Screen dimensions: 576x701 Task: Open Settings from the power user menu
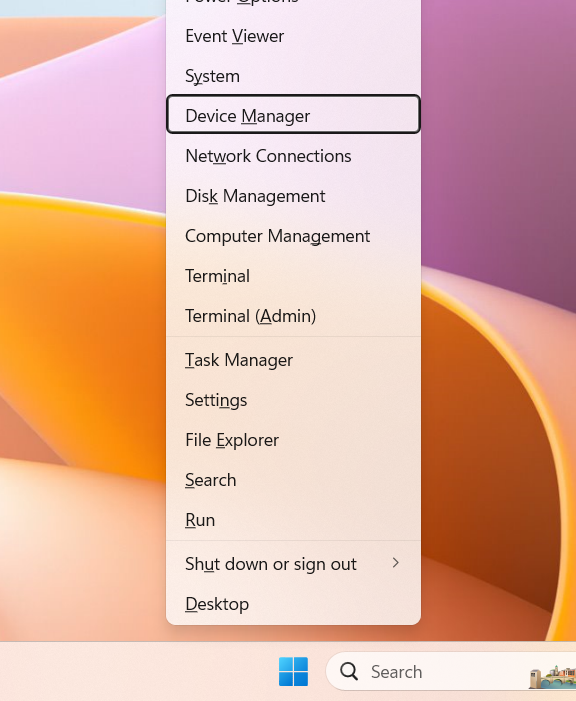293,400
